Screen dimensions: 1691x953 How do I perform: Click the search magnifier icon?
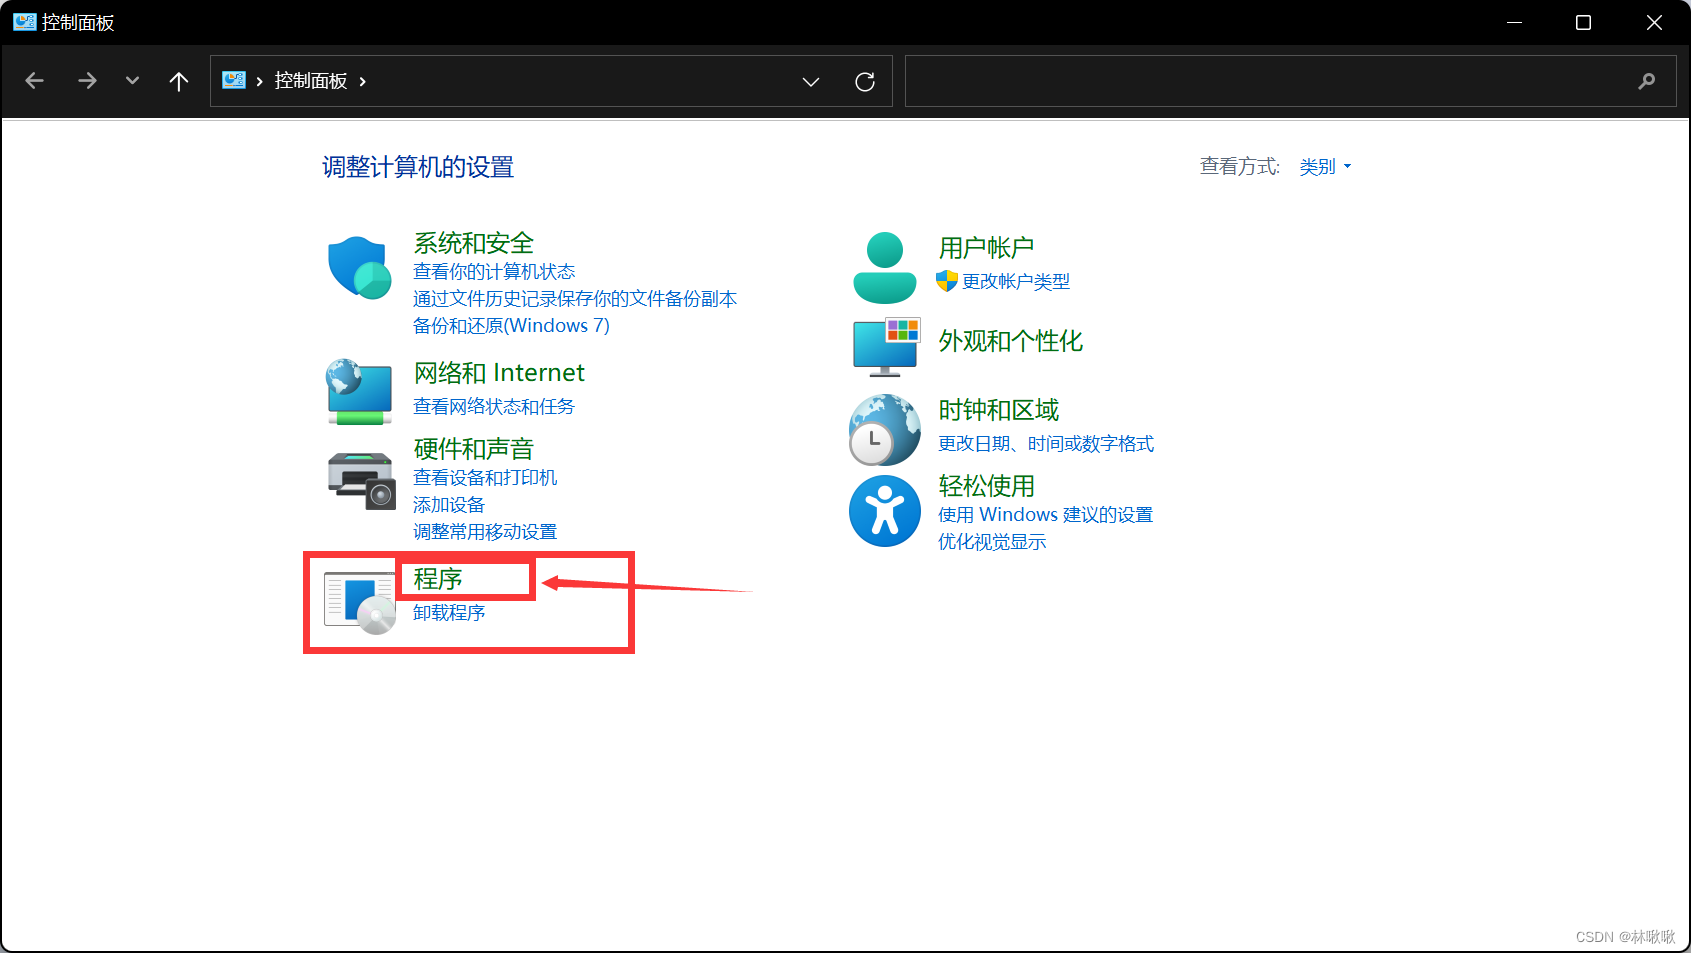point(1647,81)
